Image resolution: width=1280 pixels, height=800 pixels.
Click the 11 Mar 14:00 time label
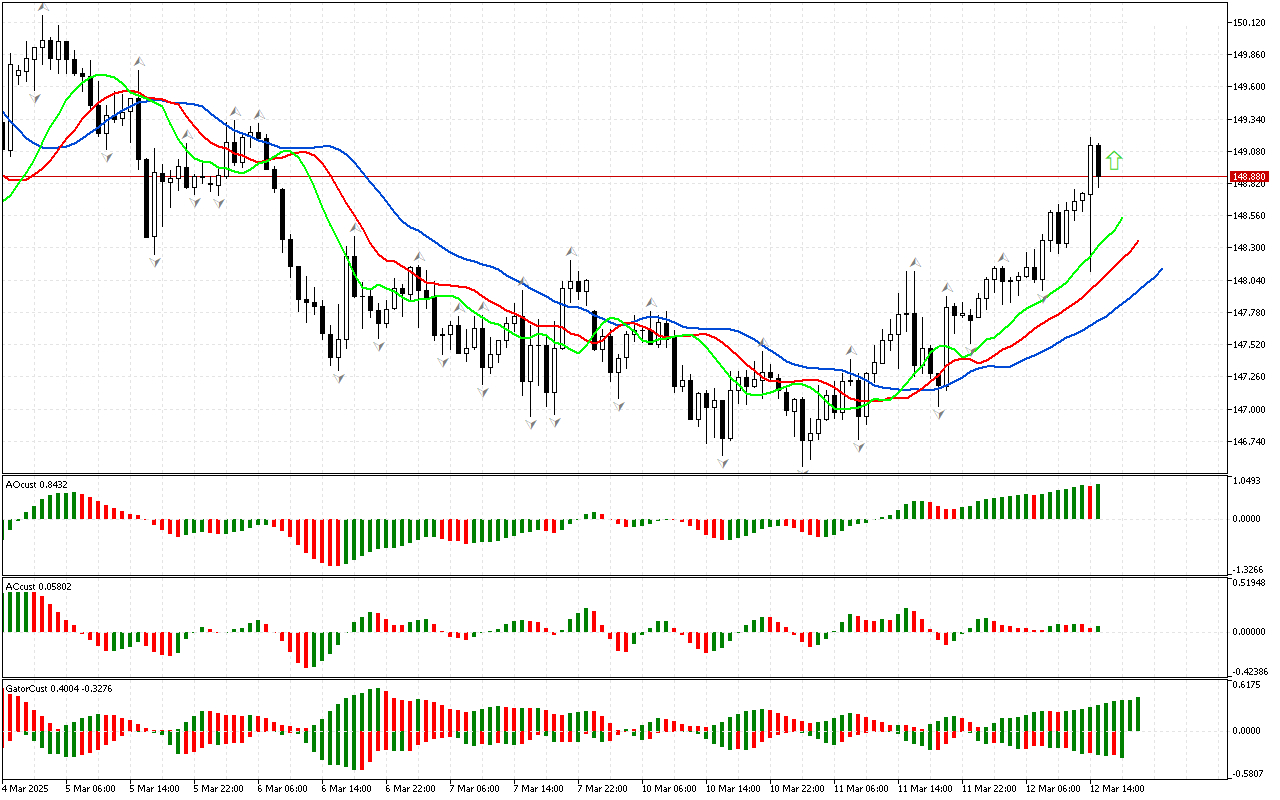(x=925, y=788)
